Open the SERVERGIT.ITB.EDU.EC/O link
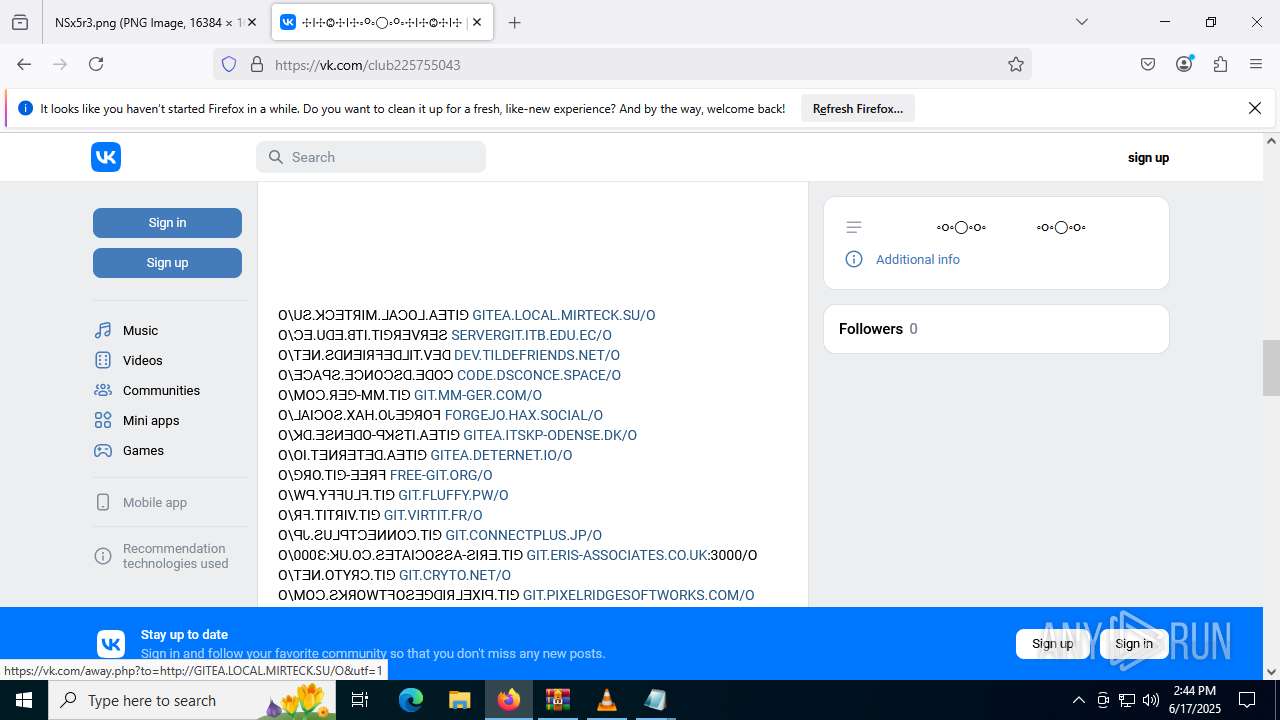 coord(531,335)
